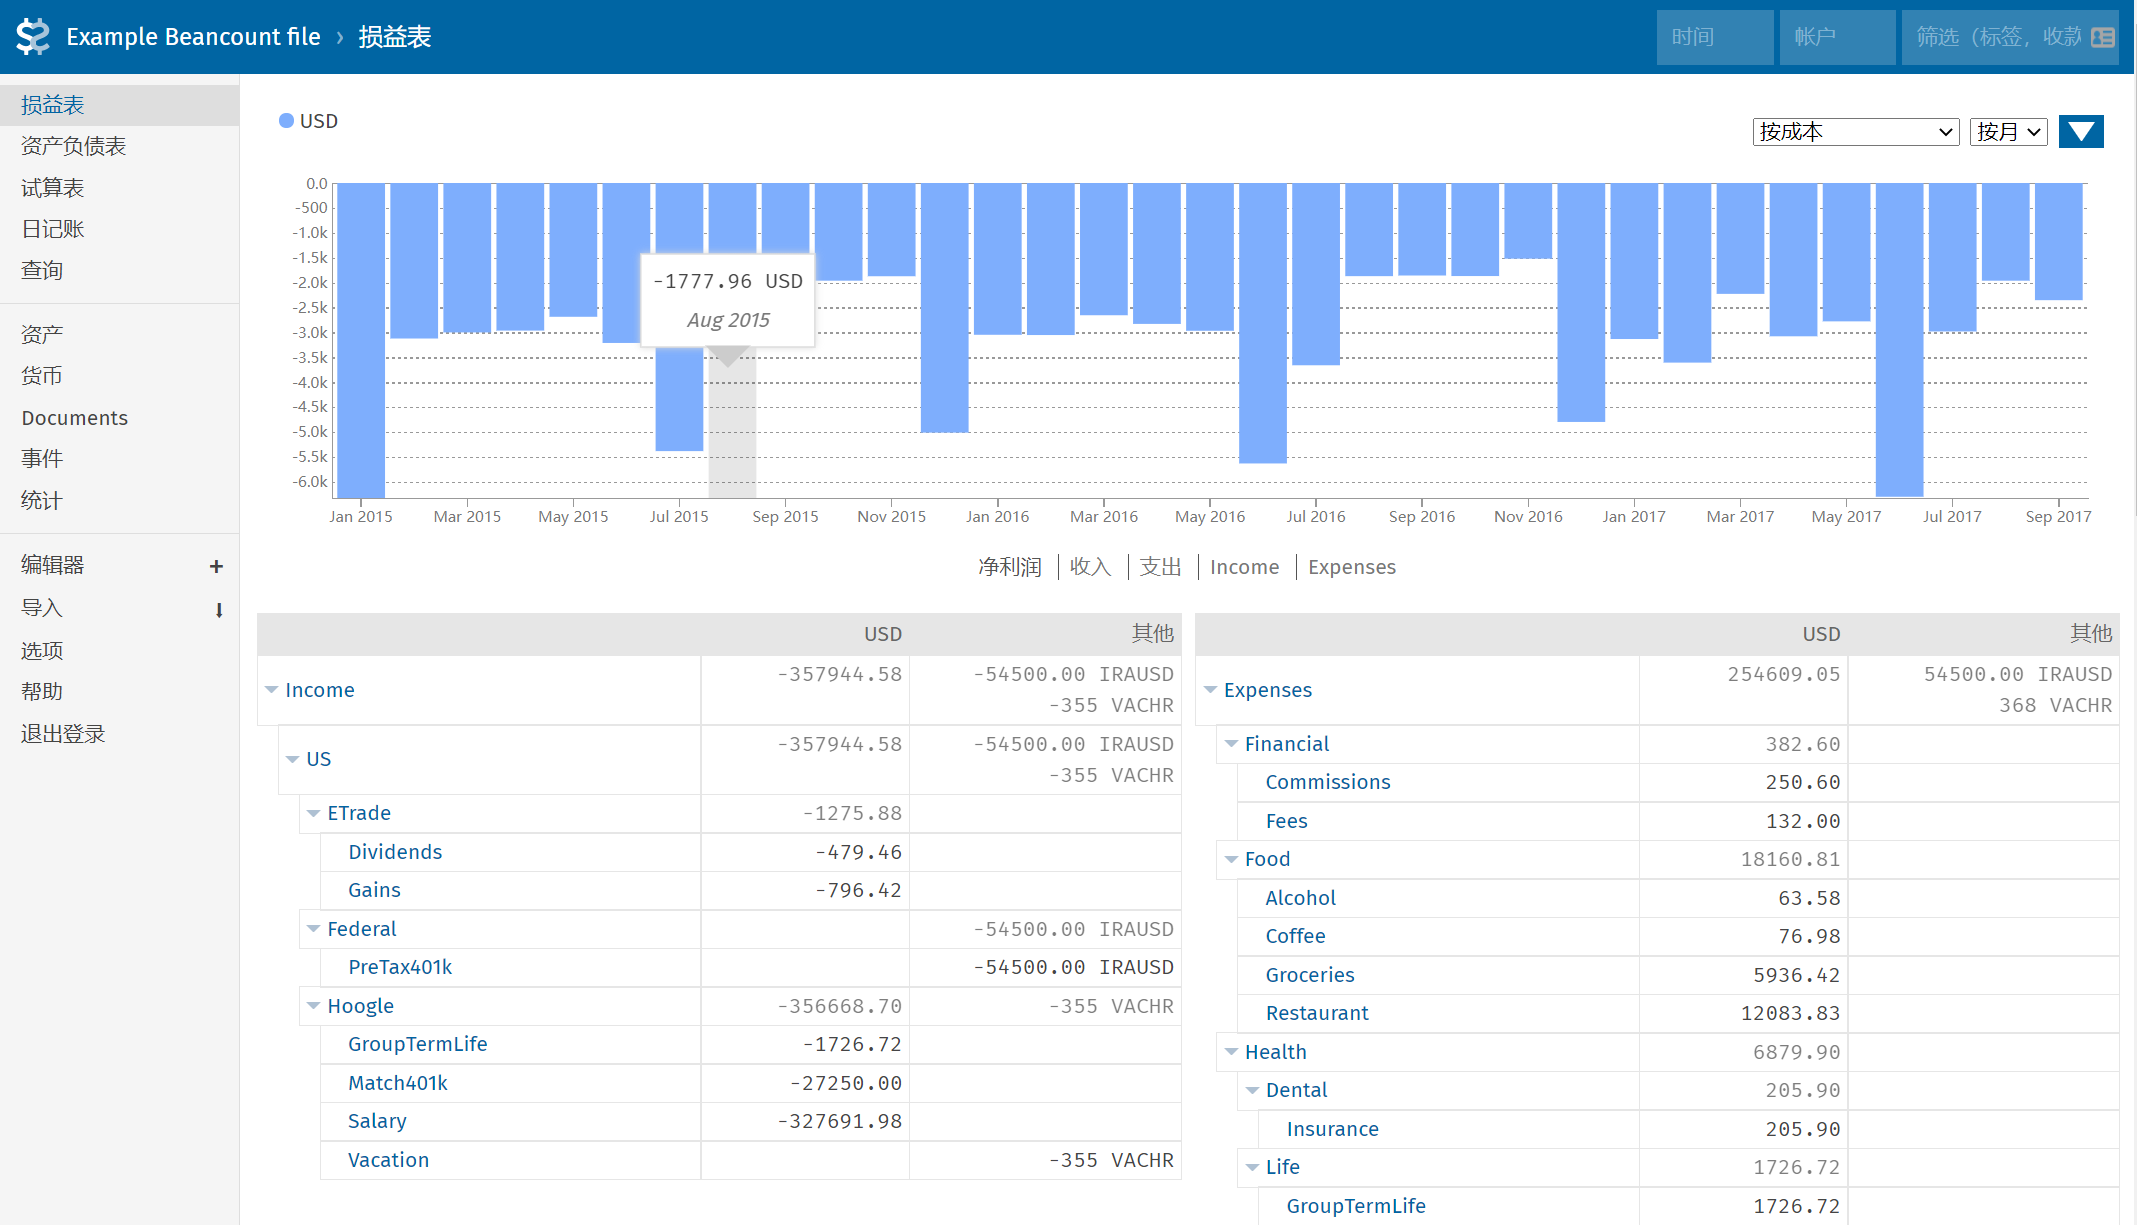Image resolution: width=2137 pixels, height=1225 pixels.
Task: Click the plus icon next to 编辑器
Action: (x=216, y=566)
